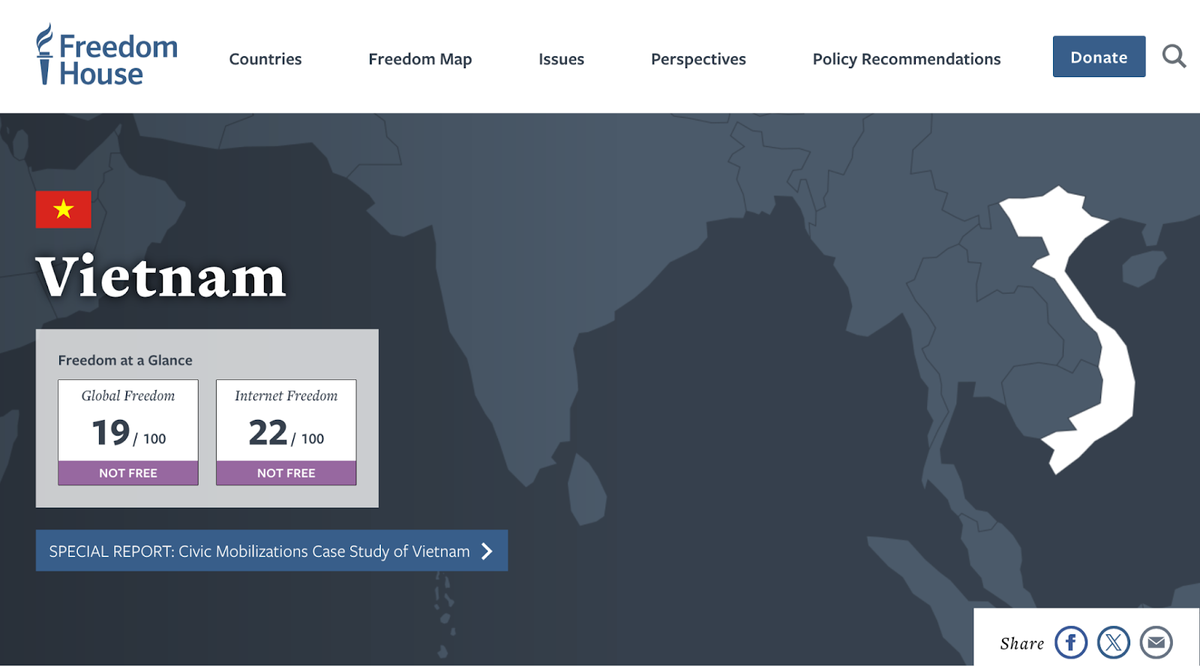Open the Issues menu
Viewport: 1200px width, 668px height.
[x=561, y=59]
